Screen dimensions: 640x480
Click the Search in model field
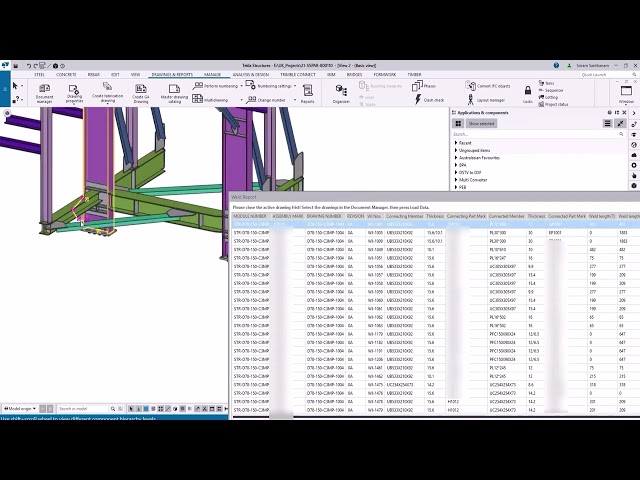(83, 409)
